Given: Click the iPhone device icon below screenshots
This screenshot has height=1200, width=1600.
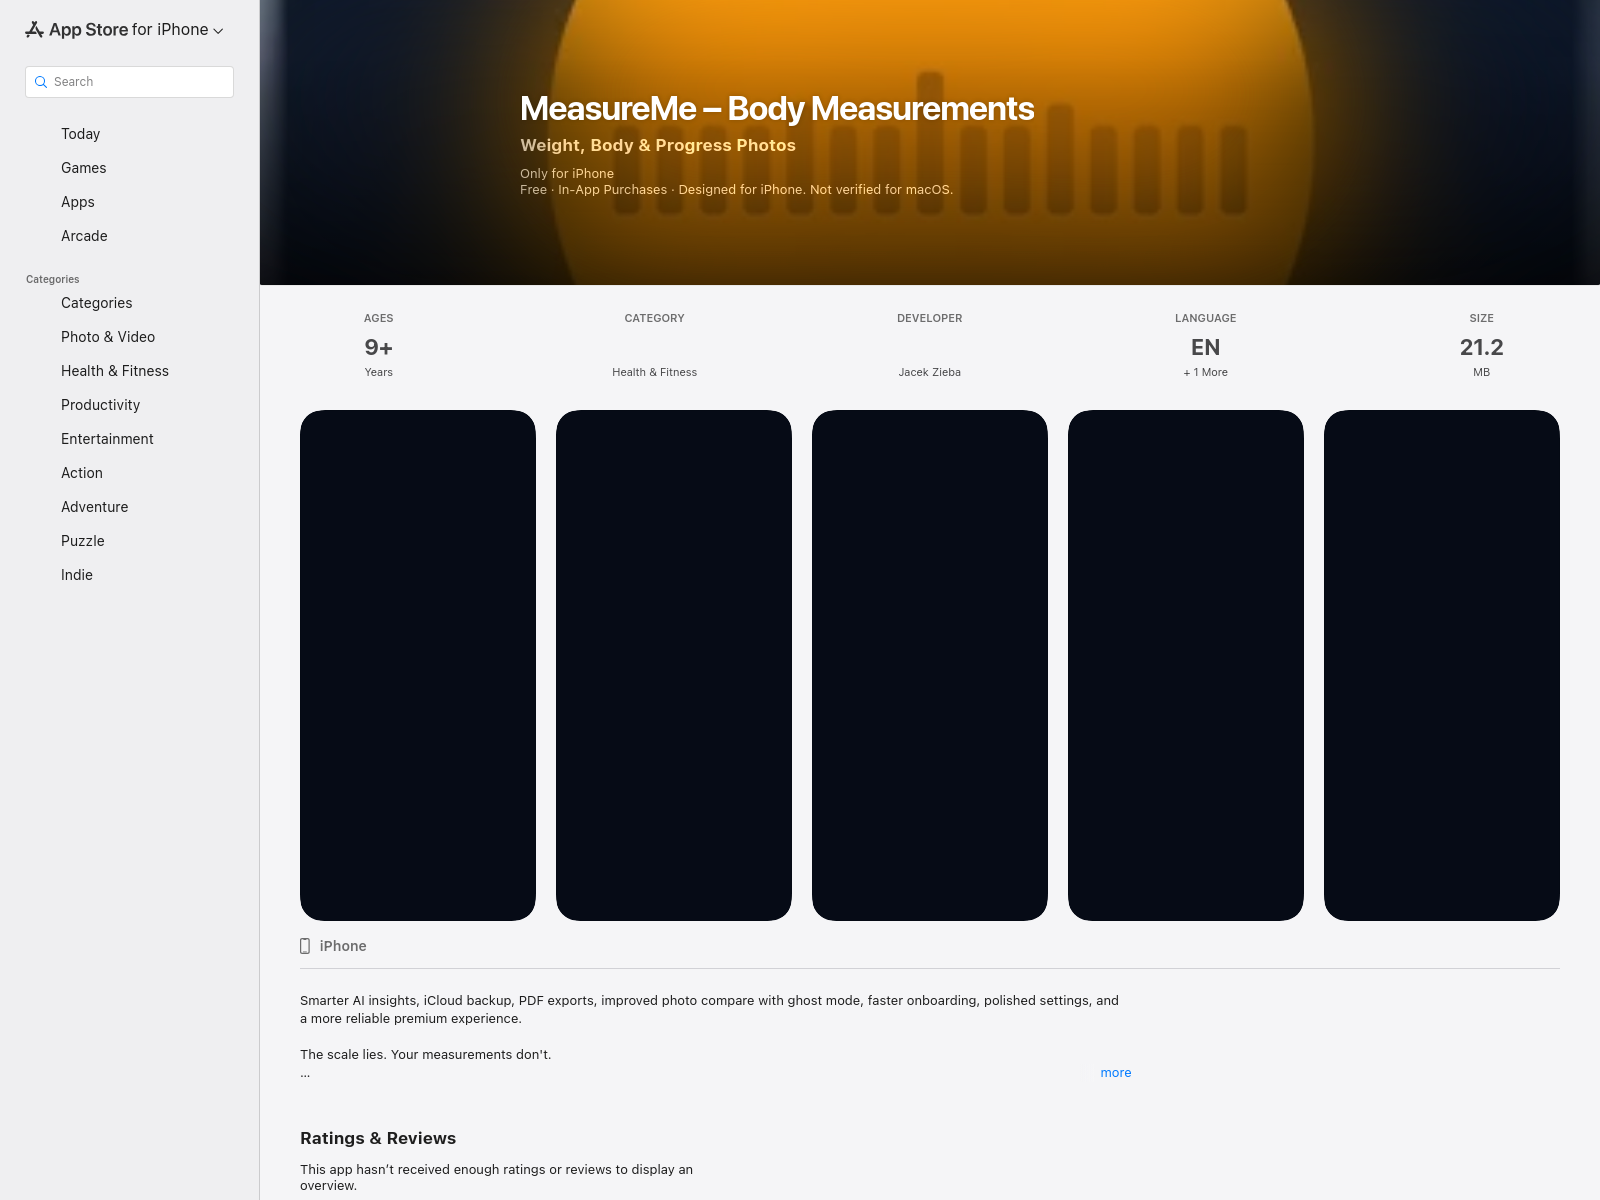Looking at the screenshot, I should [305, 946].
